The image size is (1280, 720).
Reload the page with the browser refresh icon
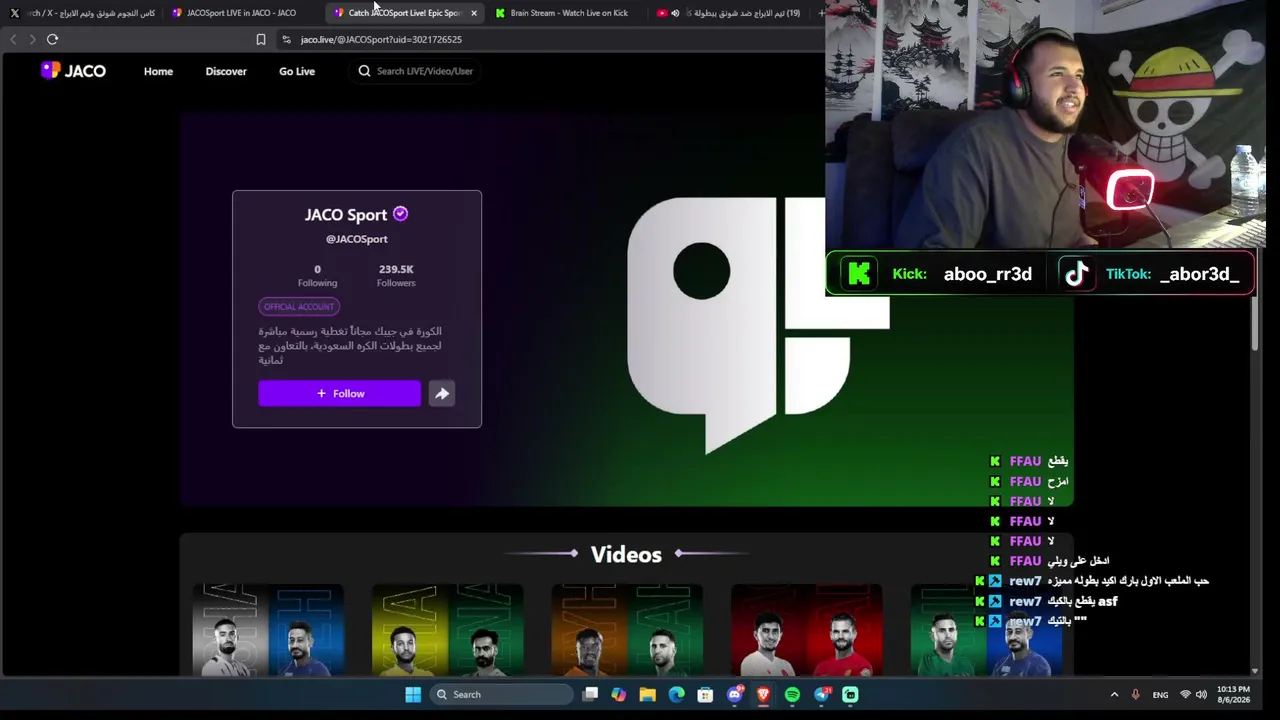[52, 39]
